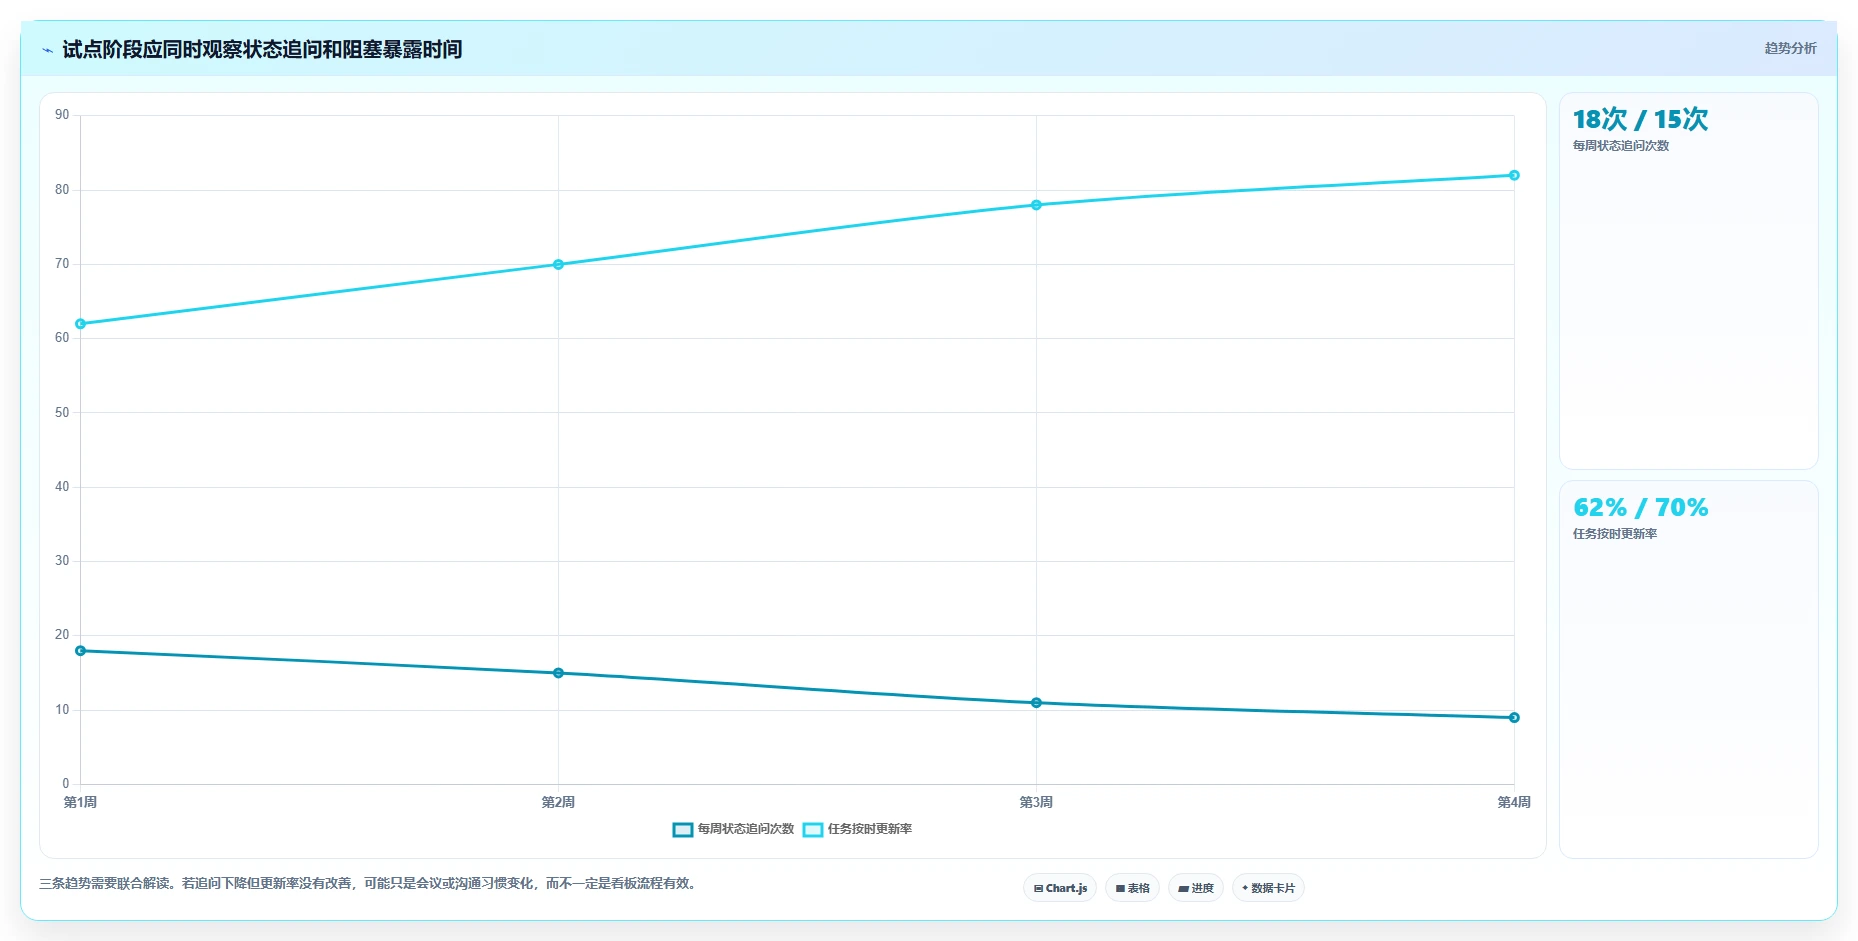Toggle the 每周状态追问次数 legend swatch
This screenshot has height=941, width=1858.
click(x=683, y=829)
